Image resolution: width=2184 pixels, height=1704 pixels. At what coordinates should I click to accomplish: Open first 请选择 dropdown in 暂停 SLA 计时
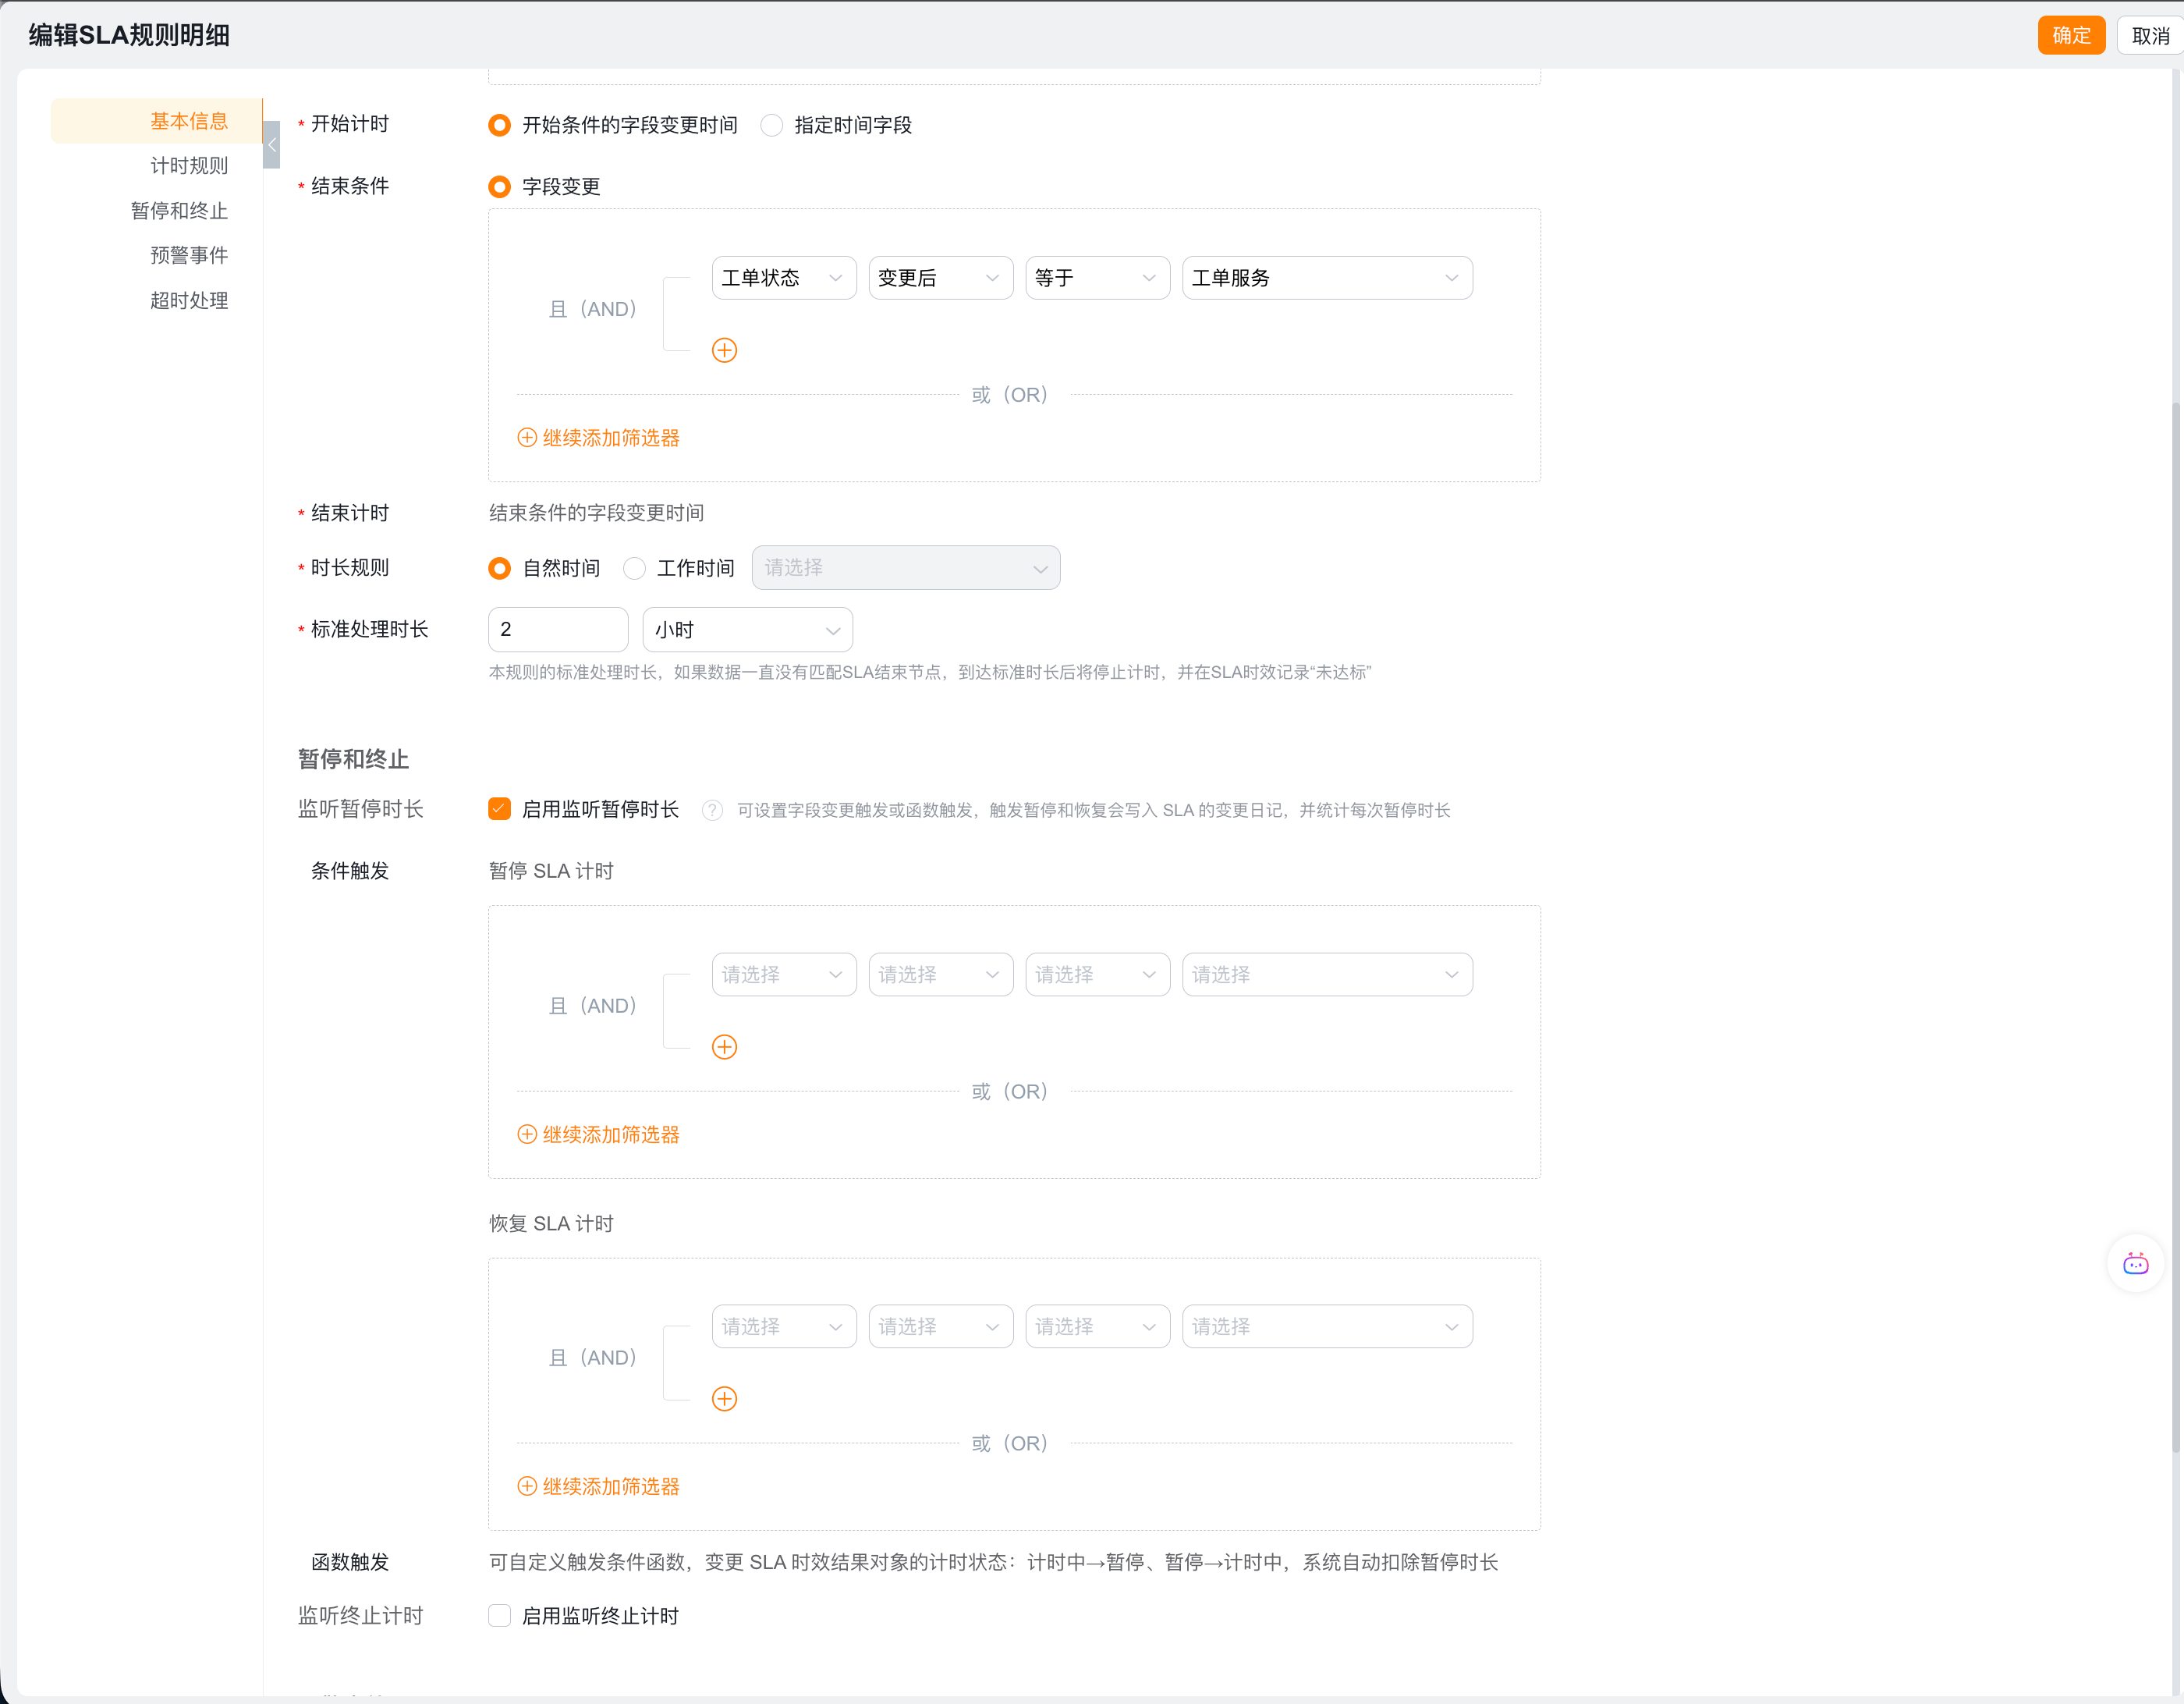pyautogui.click(x=783, y=974)
